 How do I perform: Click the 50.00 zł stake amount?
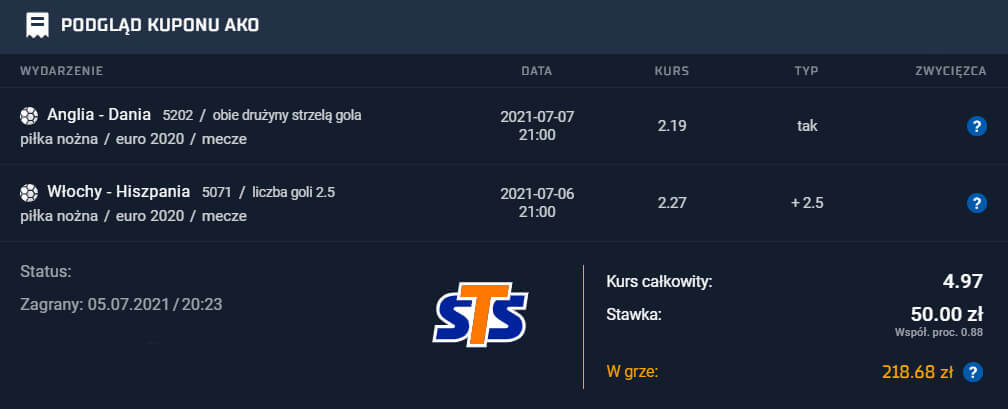(x=947, y=314)
